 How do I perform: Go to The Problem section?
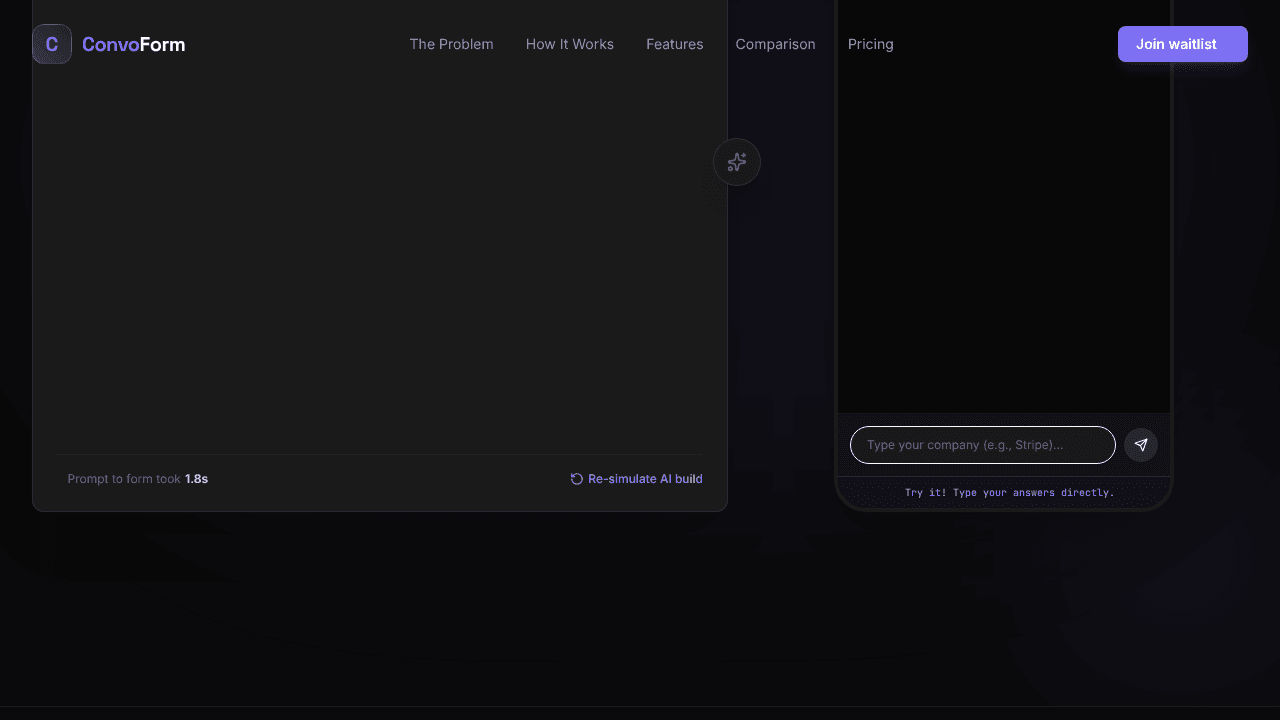tap(451, 44)
